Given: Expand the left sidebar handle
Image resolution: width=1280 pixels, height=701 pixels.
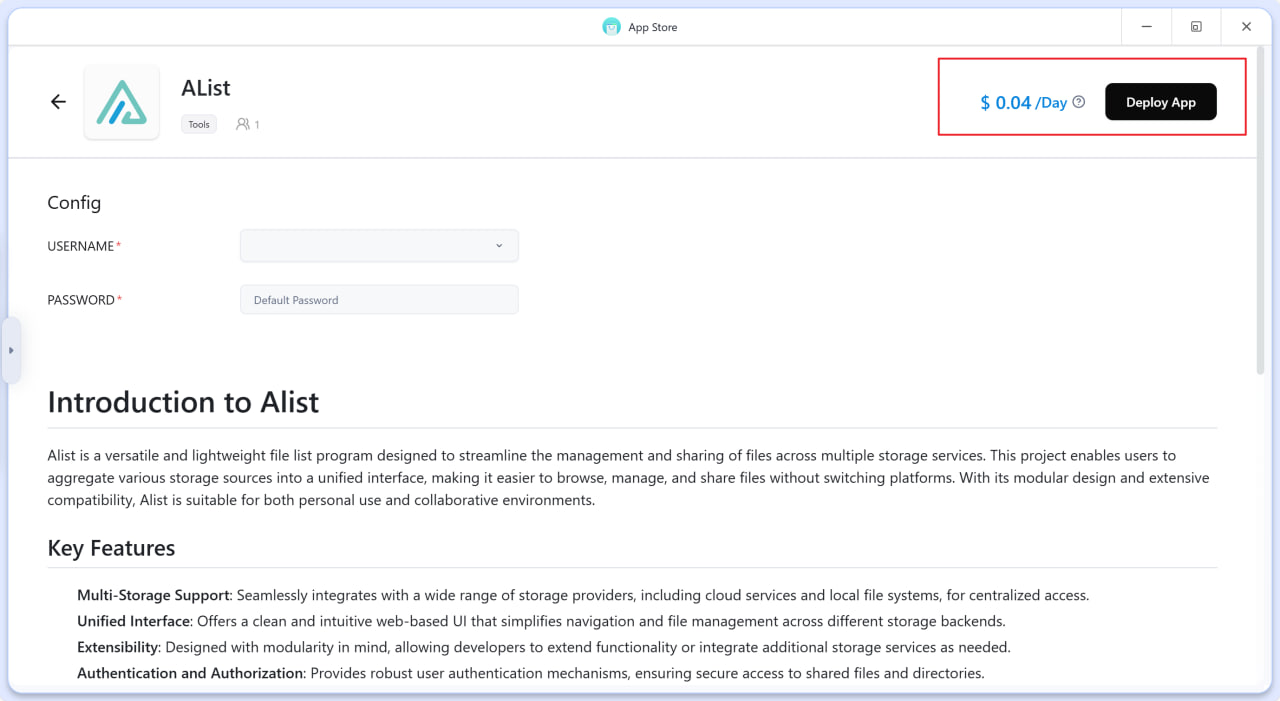Looking at the screenshot, I should [x=11, y=350].
